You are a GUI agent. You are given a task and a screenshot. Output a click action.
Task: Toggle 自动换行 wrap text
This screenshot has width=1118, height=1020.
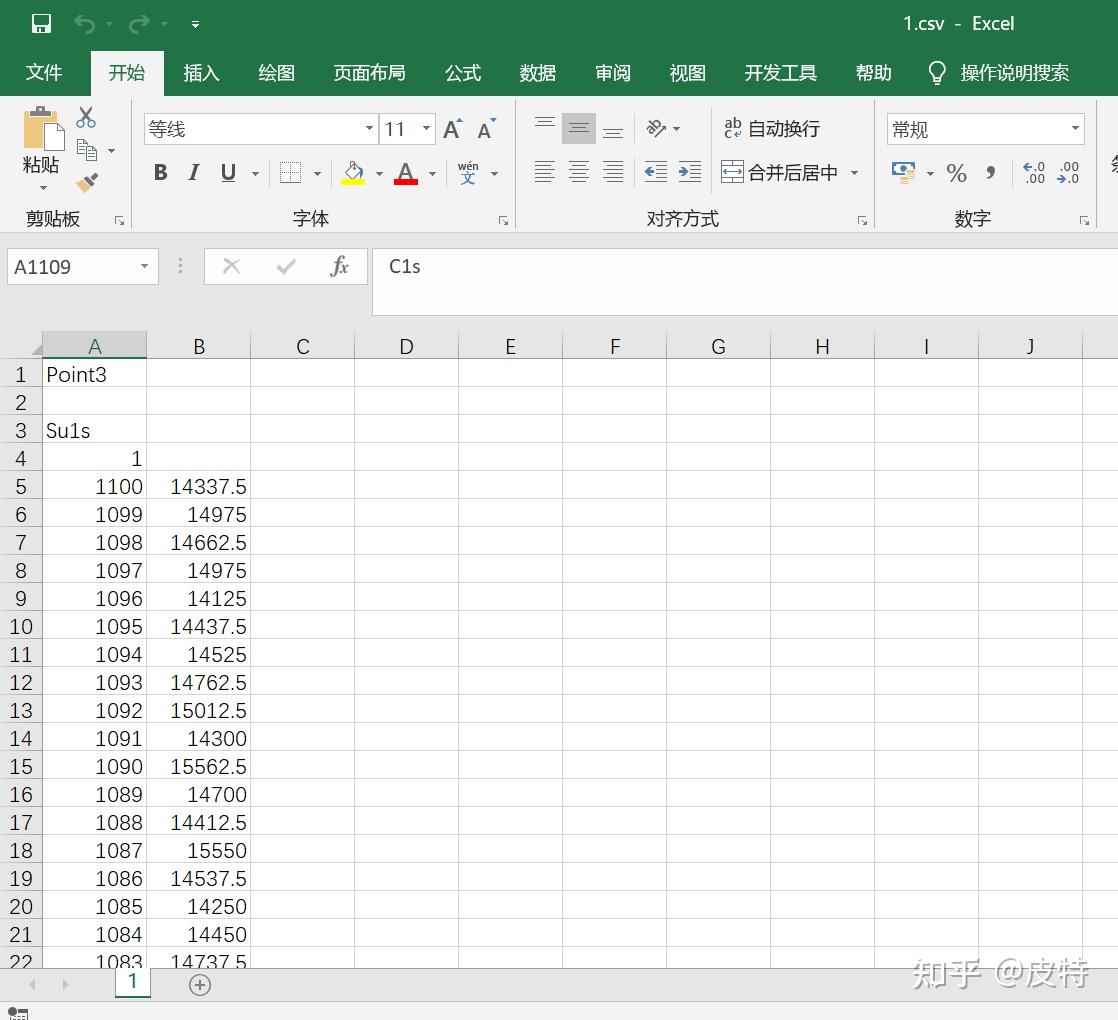click(x=771, y=128)
